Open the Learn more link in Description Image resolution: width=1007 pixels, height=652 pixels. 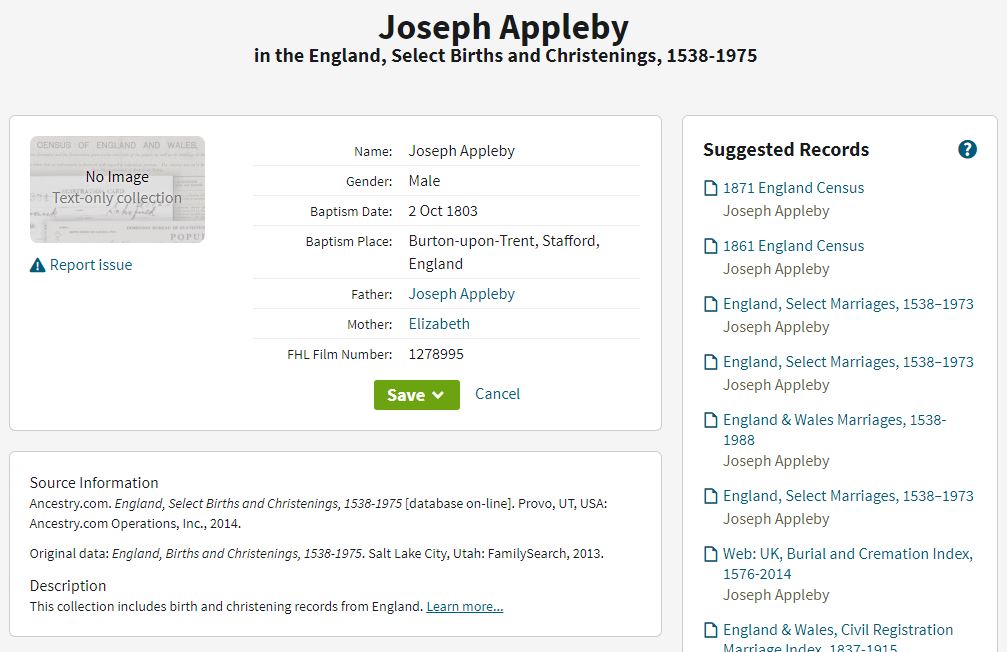465,606
